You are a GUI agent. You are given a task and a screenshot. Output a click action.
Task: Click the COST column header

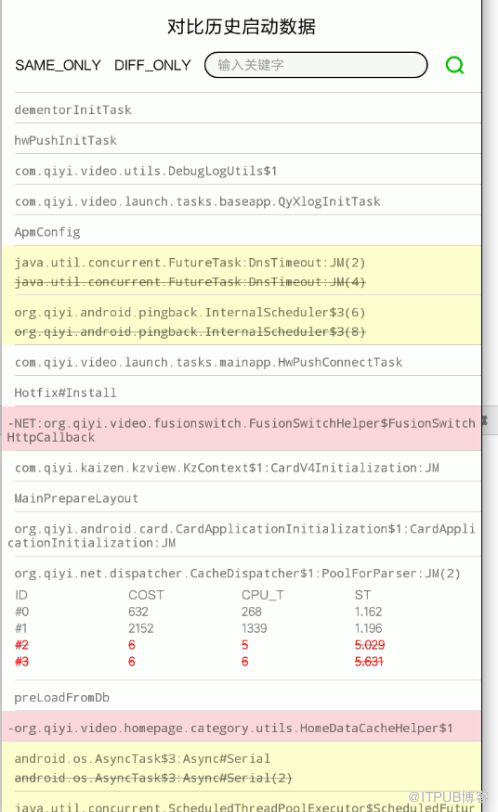[x=146, y=594]
